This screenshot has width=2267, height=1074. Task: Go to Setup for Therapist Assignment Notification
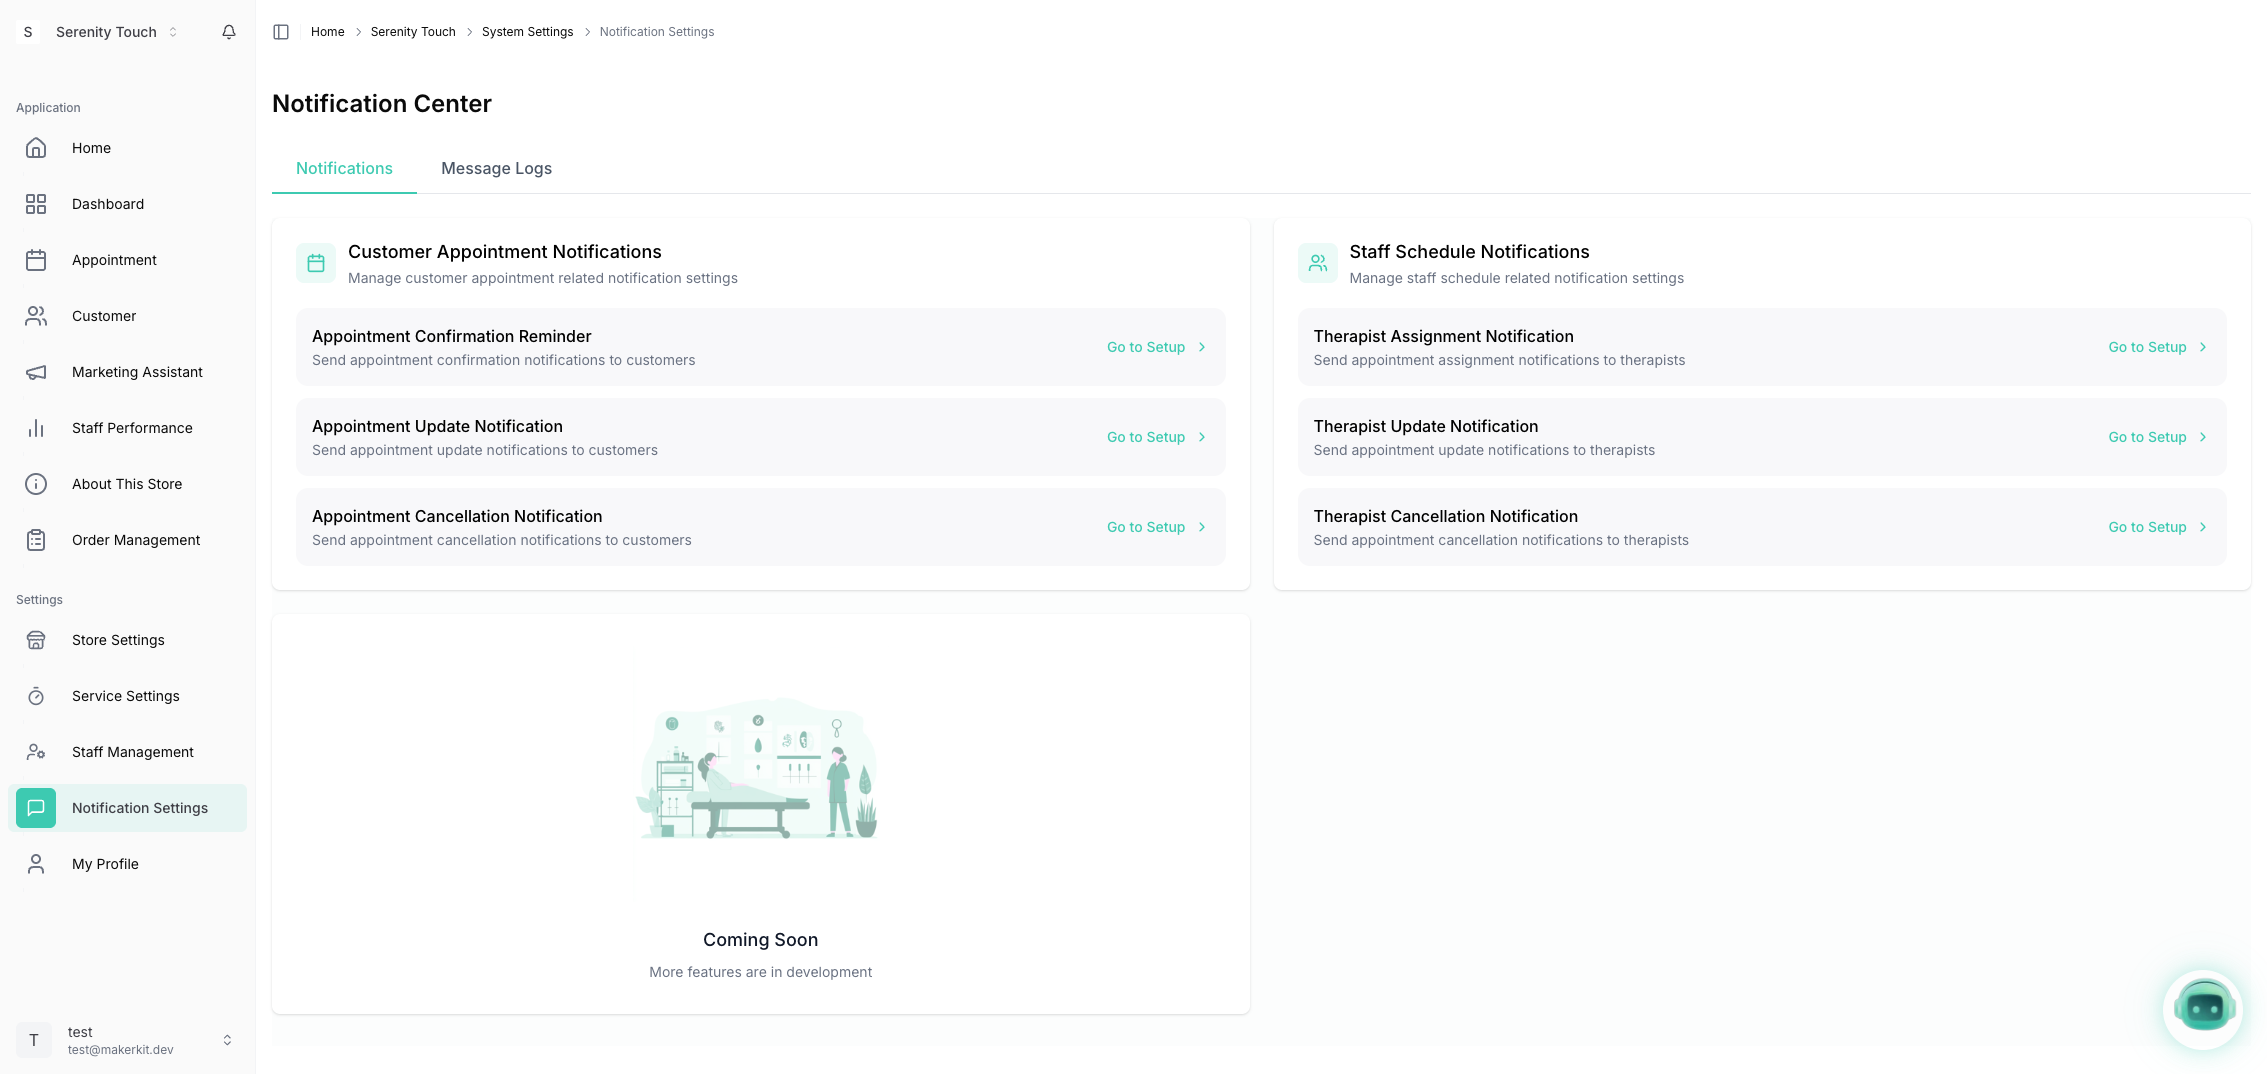point(2156,347)
